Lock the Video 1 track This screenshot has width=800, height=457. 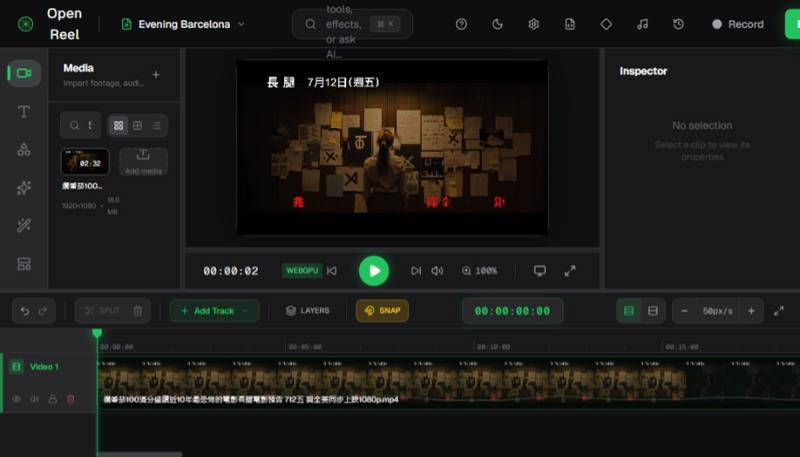[53, 399]
